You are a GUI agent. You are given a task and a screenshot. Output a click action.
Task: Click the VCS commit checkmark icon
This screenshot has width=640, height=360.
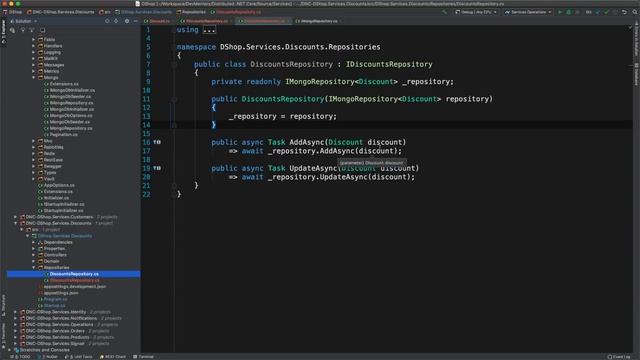[607, 12]
